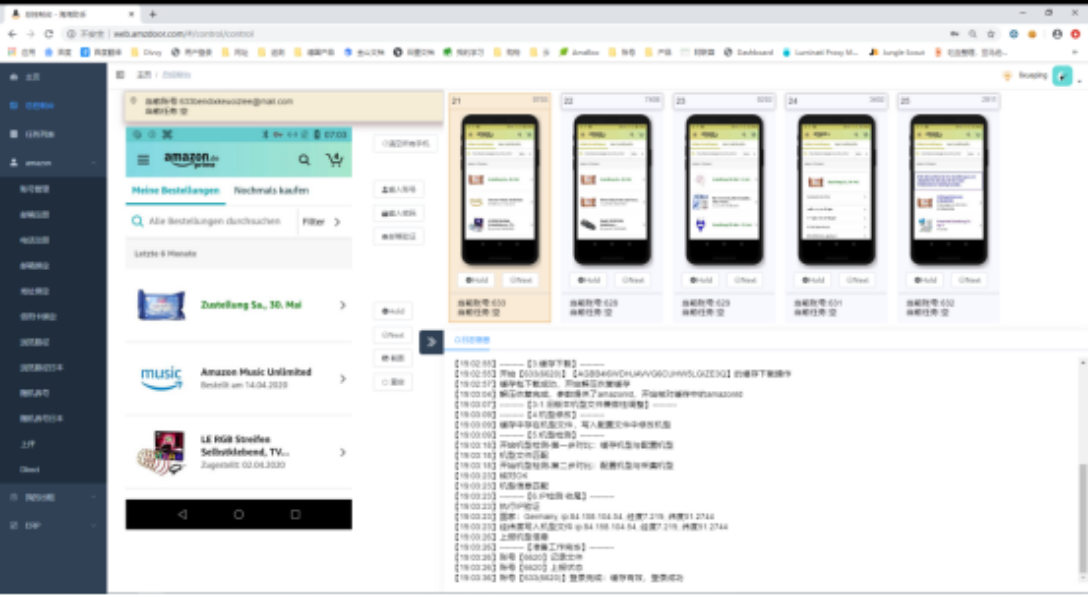The image size is (1089, 597).
Task: Click the search magnifier in the Amazon page preview
Action: [304, 160]
